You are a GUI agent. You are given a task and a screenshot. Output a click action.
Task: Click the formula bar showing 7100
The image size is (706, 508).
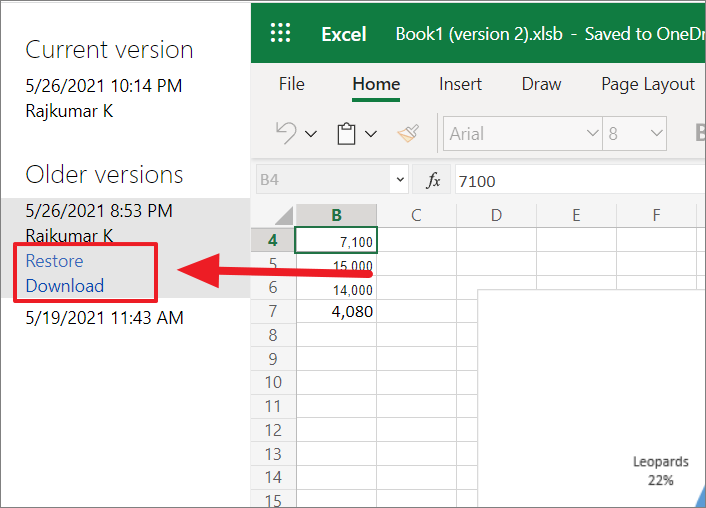pyautogui.click(x=580, y=181)
